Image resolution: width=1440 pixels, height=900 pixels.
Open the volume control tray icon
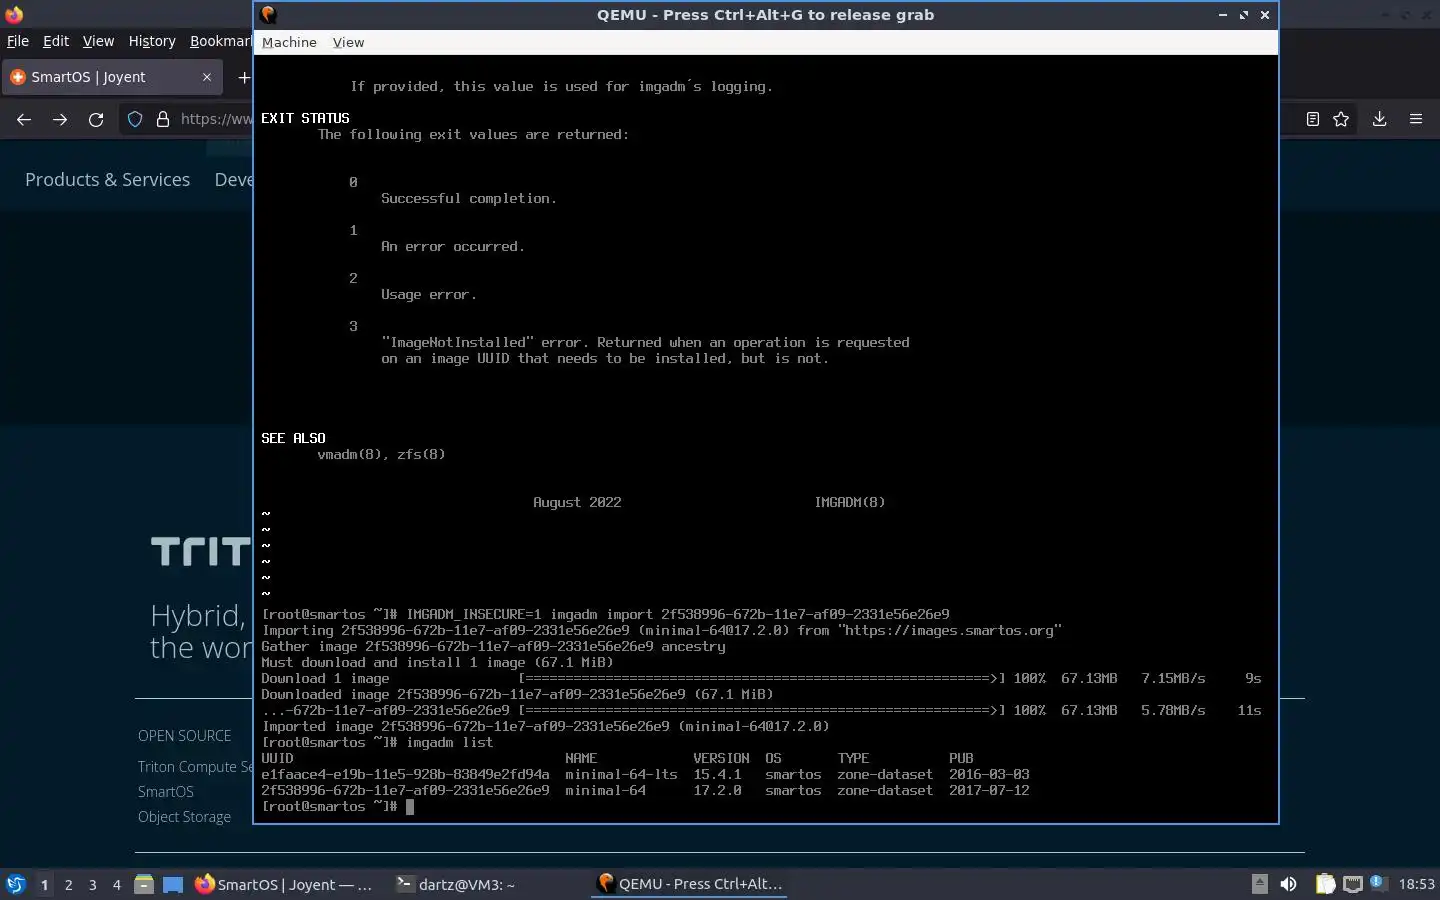1289,884
